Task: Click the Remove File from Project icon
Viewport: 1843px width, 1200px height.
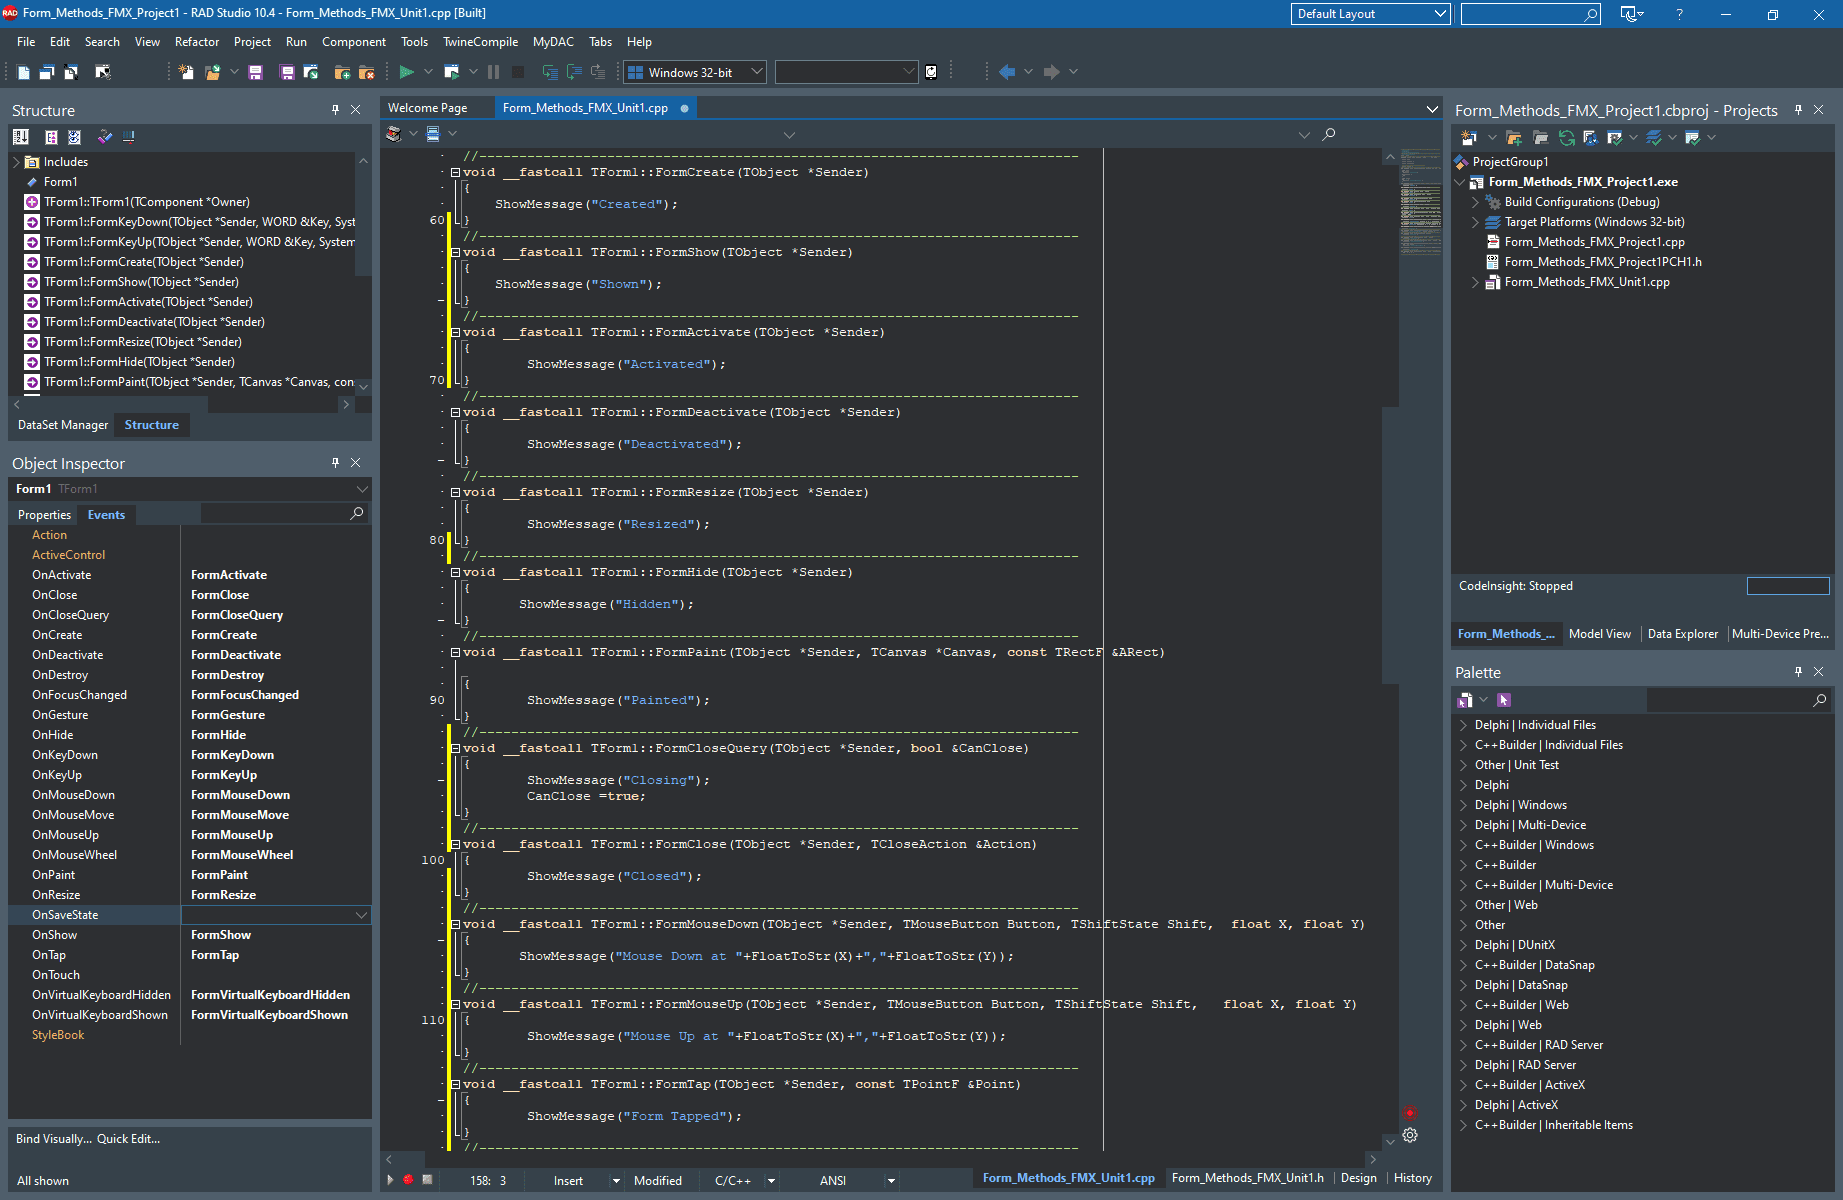Action: click(x=366, y=72)
